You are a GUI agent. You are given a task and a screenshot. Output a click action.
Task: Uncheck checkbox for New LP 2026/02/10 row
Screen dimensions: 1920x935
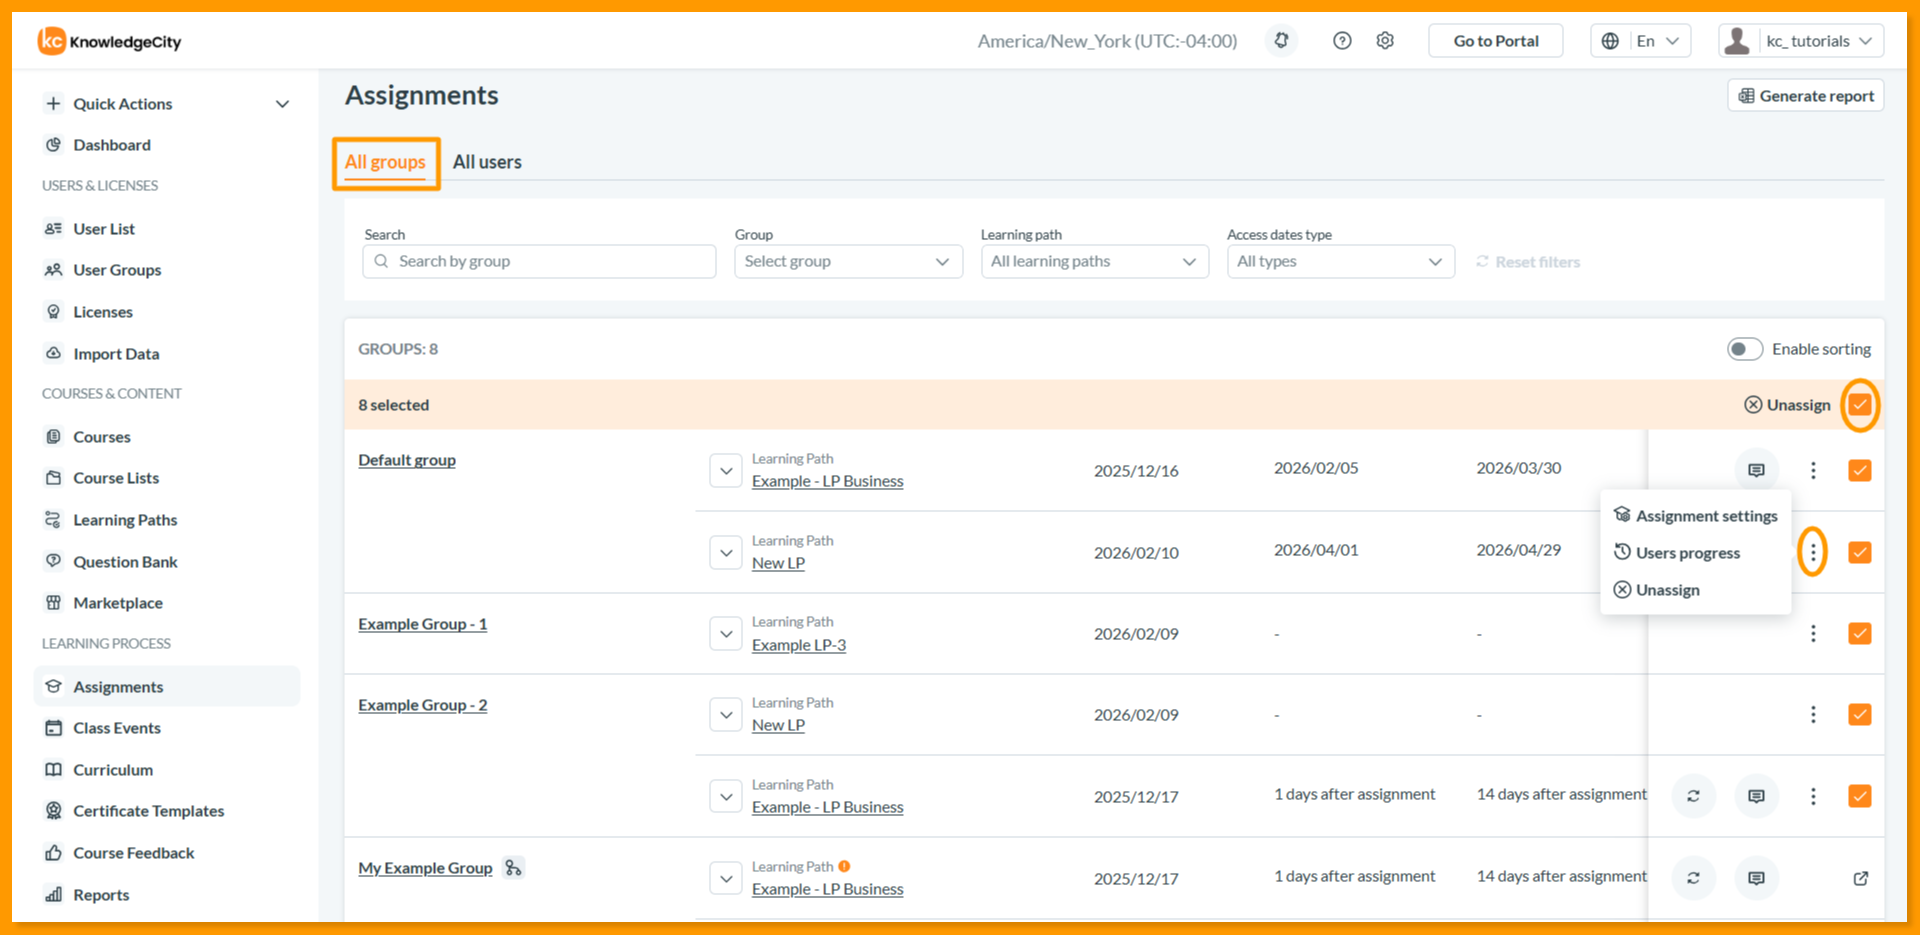[1860, 552]
